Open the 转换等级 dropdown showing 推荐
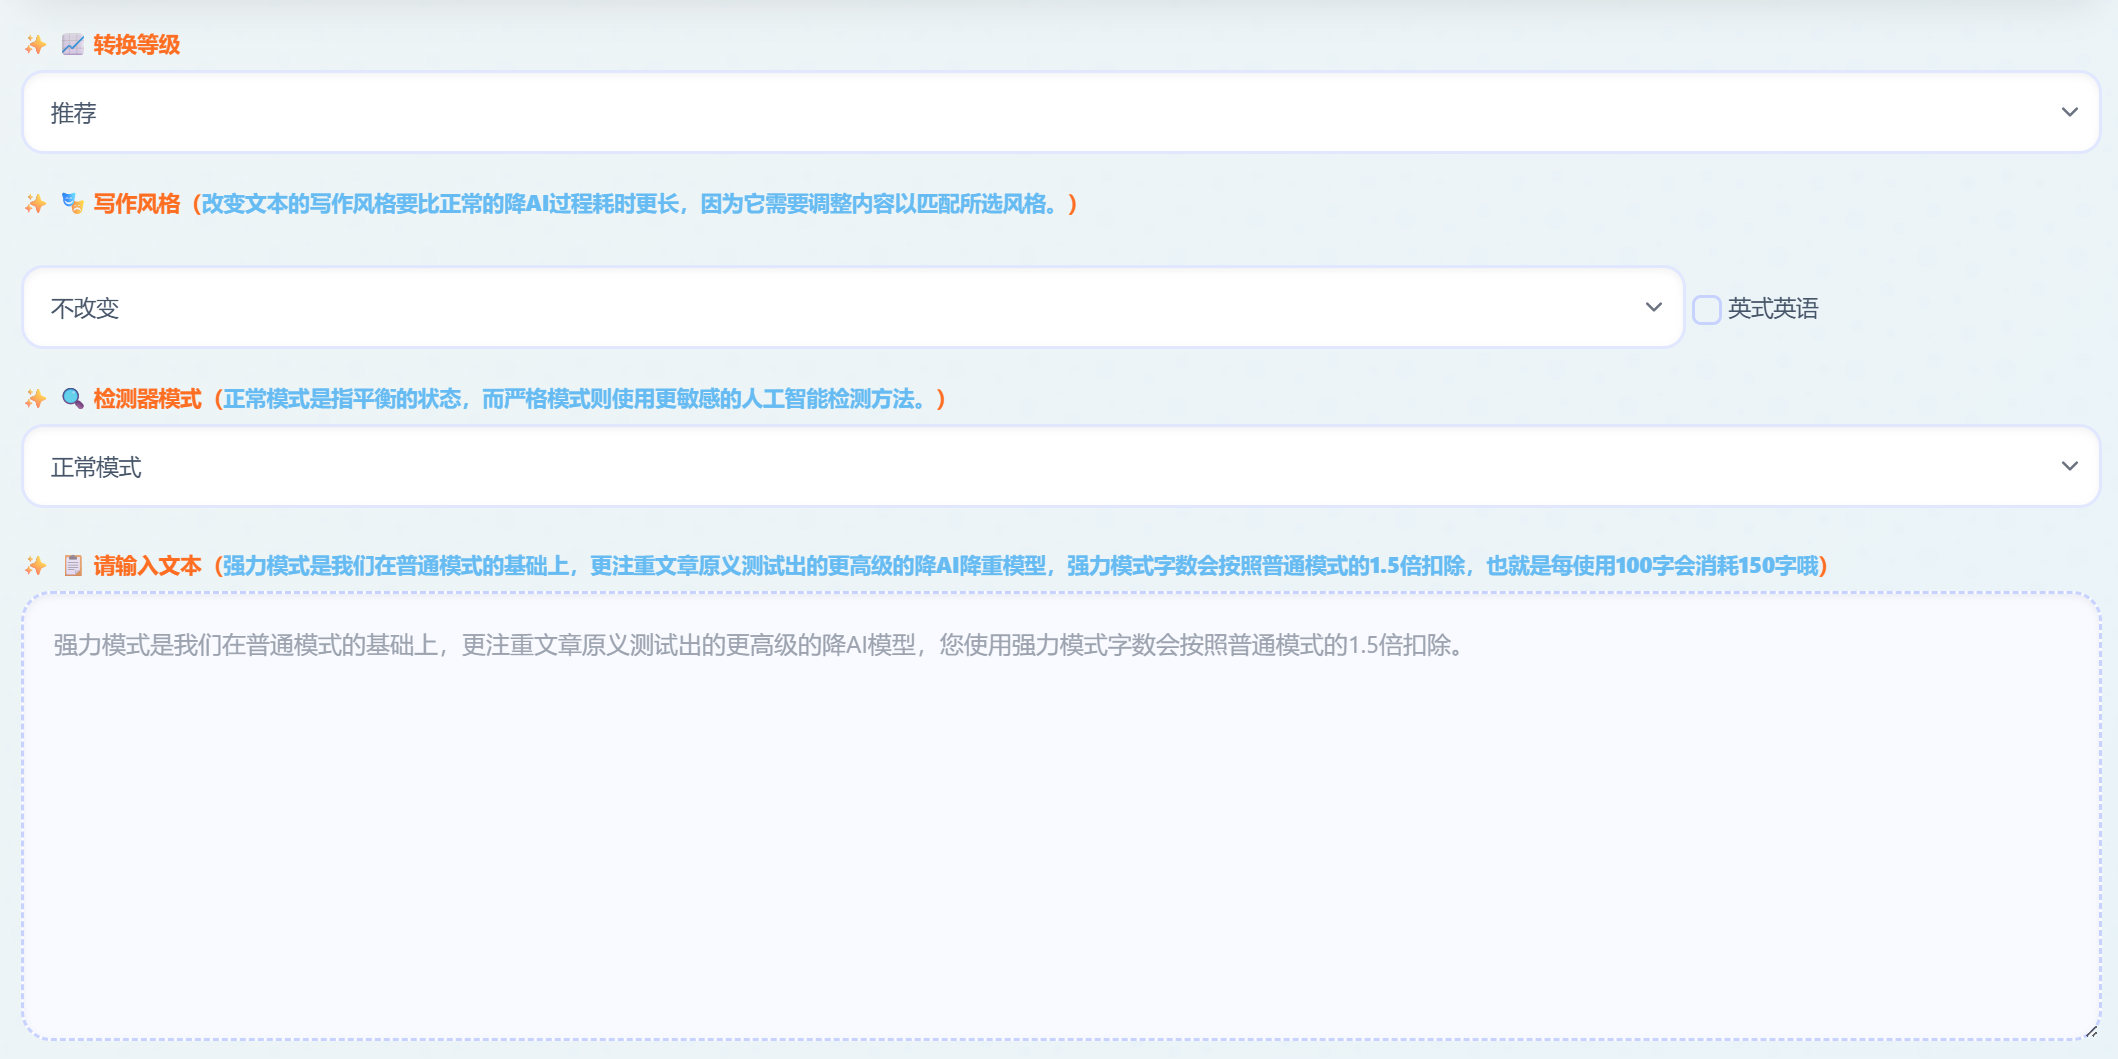Viewport: 2118px width, 1059px height. click(1060, 113)
